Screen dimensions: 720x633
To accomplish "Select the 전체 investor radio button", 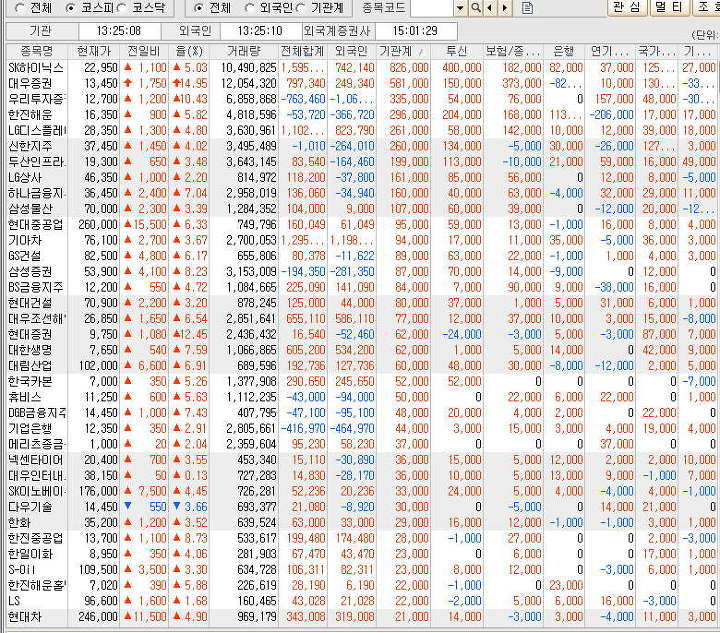I will tap(198, 8).
